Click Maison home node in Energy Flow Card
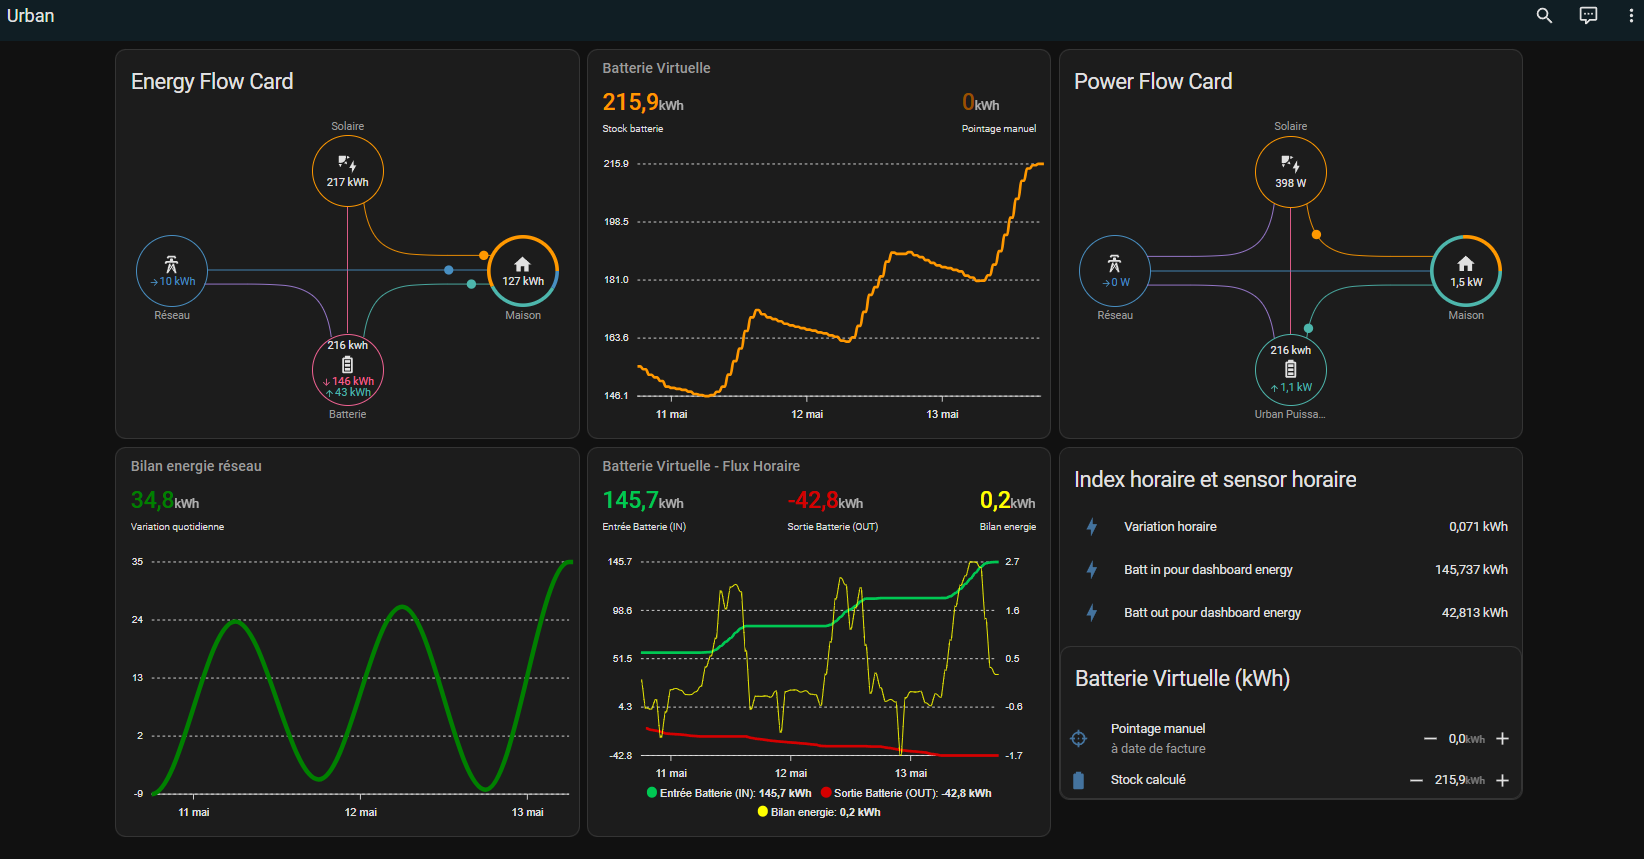Screen dimensions: 1644x859 coord(523,271)
